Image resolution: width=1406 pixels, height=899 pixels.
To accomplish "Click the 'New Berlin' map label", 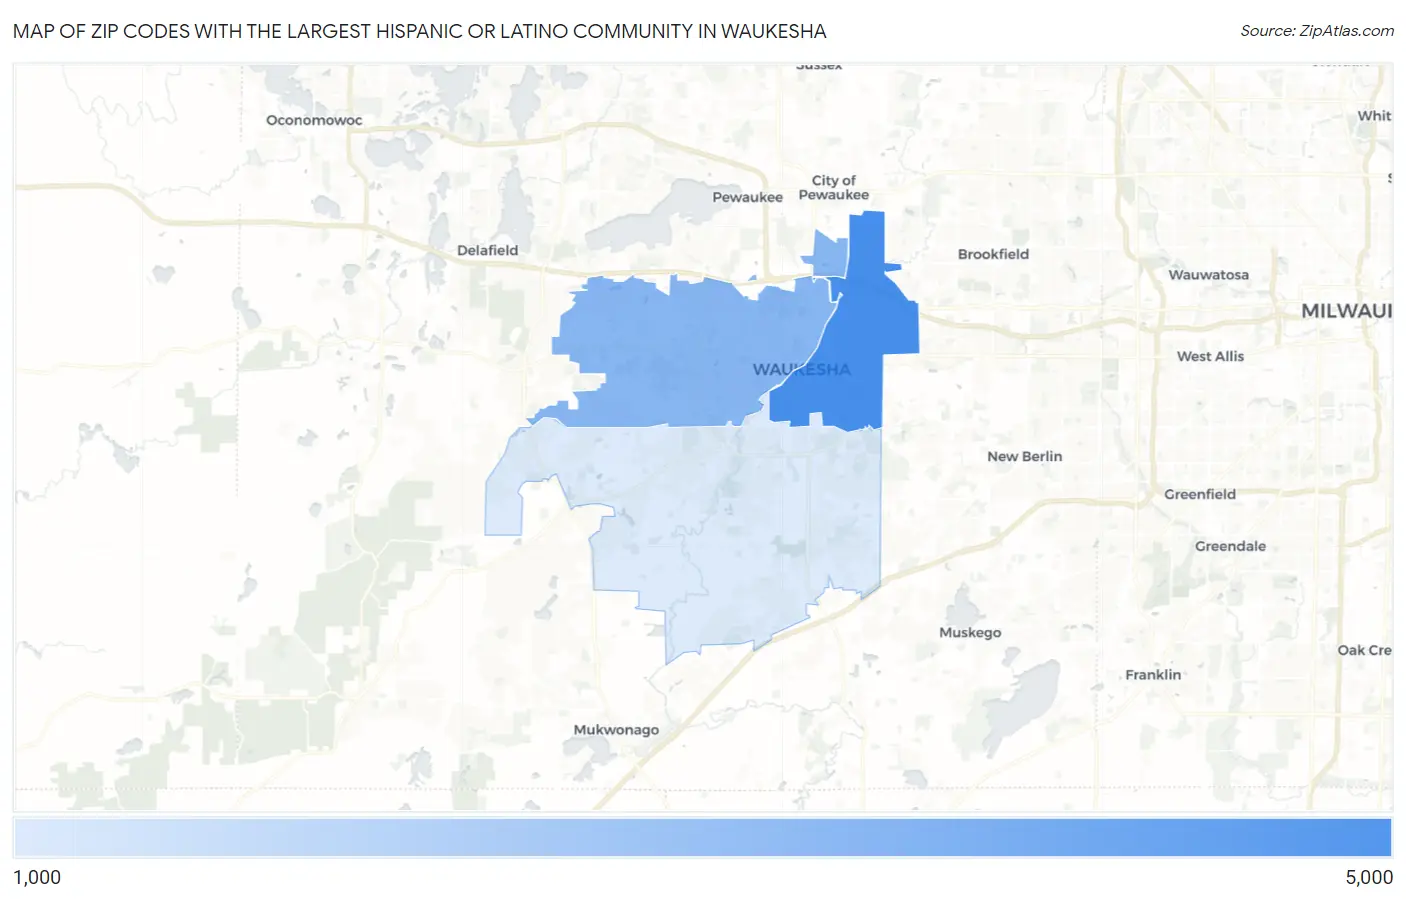I will pos(1024,456).
